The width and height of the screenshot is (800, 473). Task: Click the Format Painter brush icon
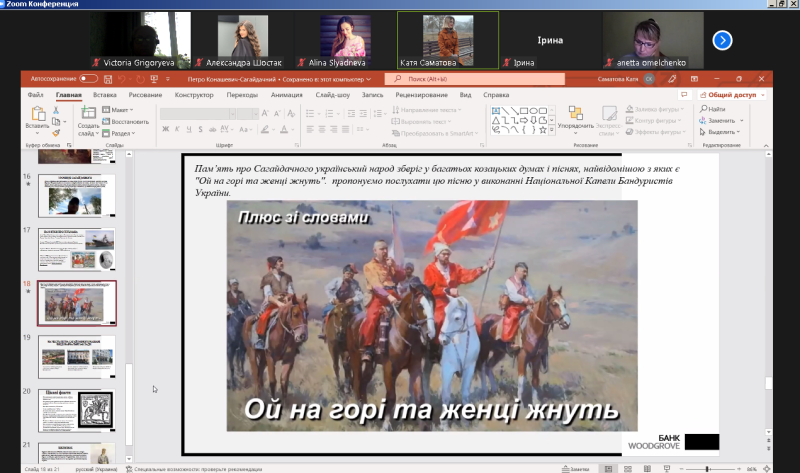click(x=56, y=133)
